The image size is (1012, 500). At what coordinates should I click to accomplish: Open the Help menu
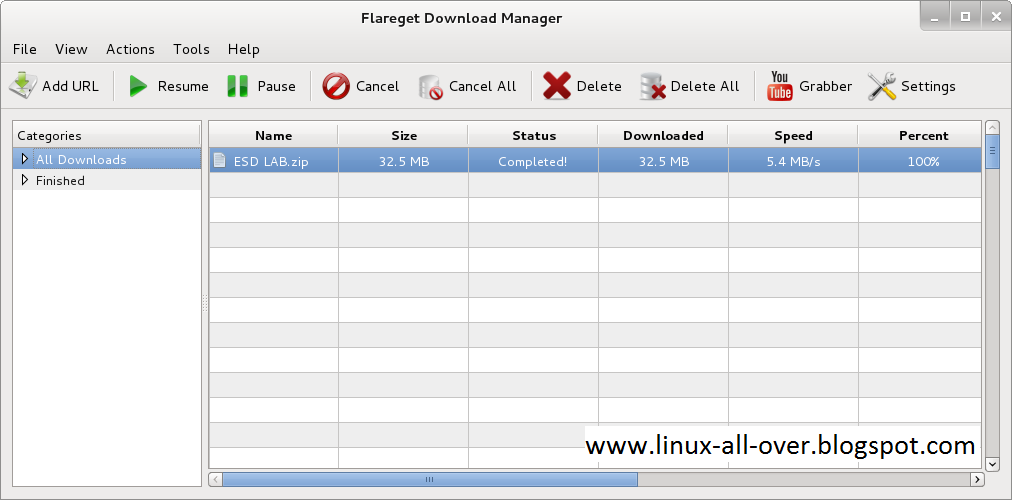[x=243, y=49]
